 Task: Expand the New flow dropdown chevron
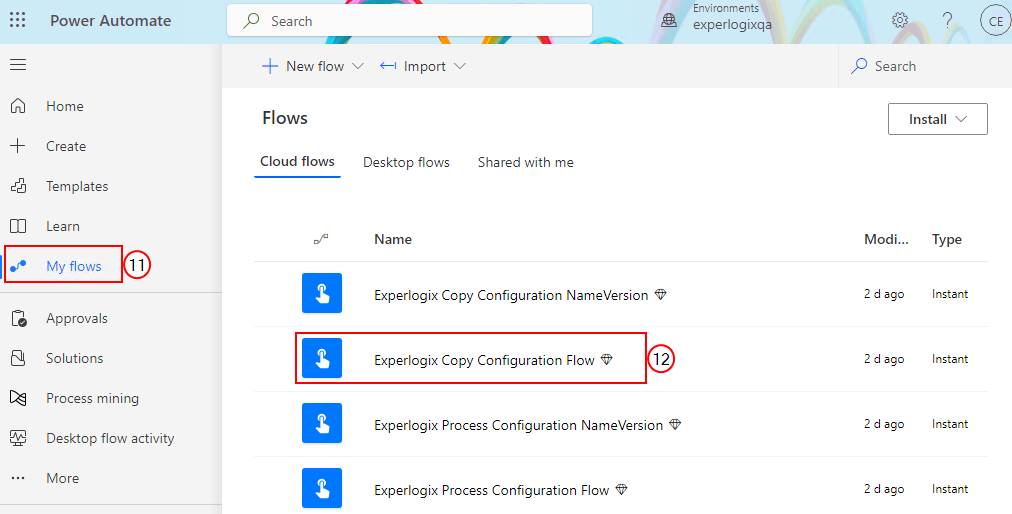(358, 67)
